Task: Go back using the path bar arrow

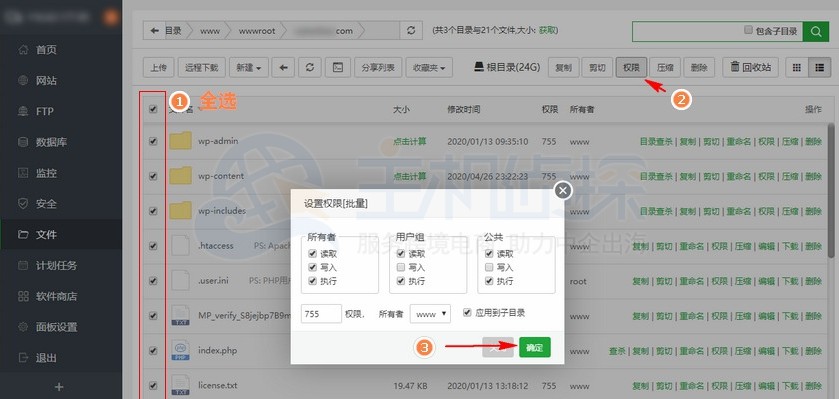Action: [x=155, y=31]
